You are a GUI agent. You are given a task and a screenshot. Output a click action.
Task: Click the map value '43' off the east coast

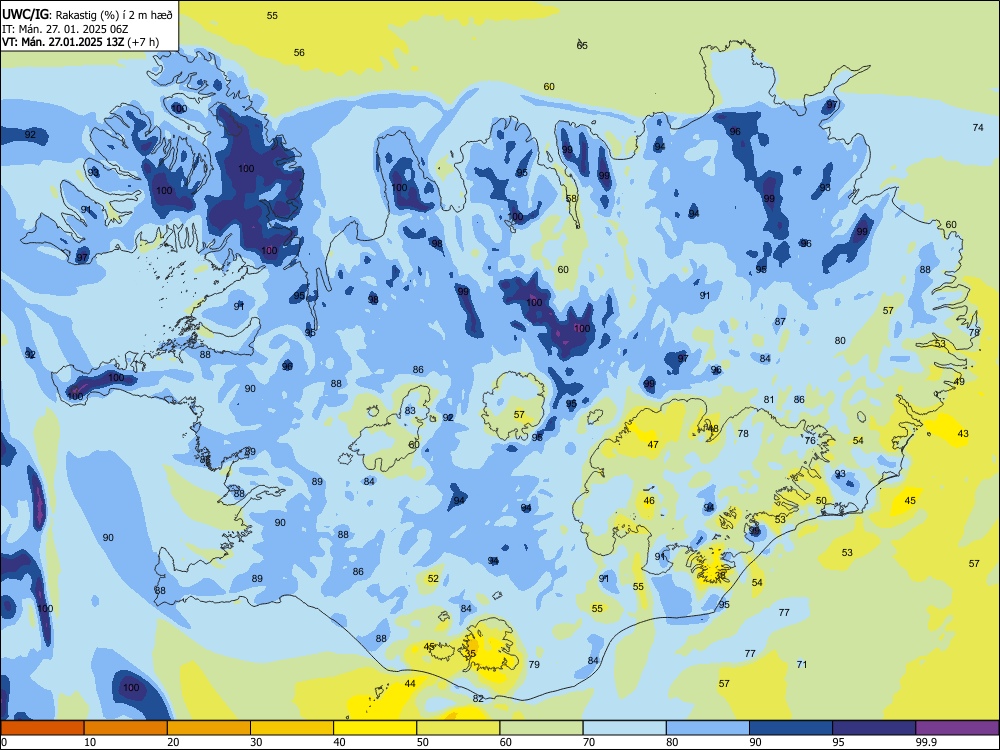tap(962, 434)
